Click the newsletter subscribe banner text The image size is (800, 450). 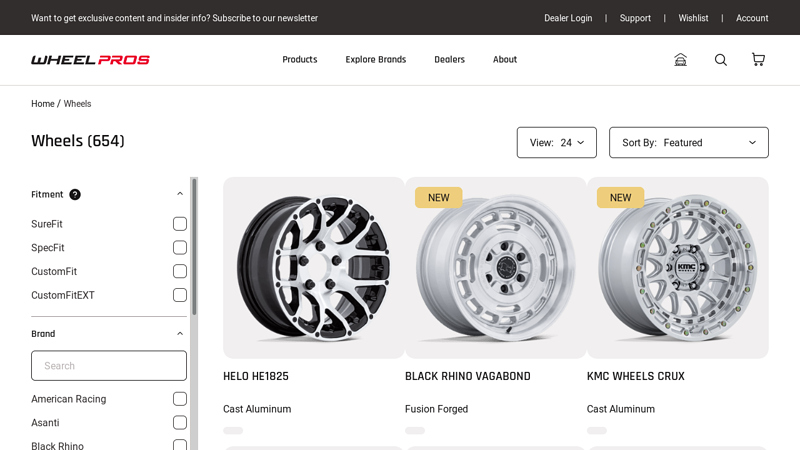click(174, 18)
